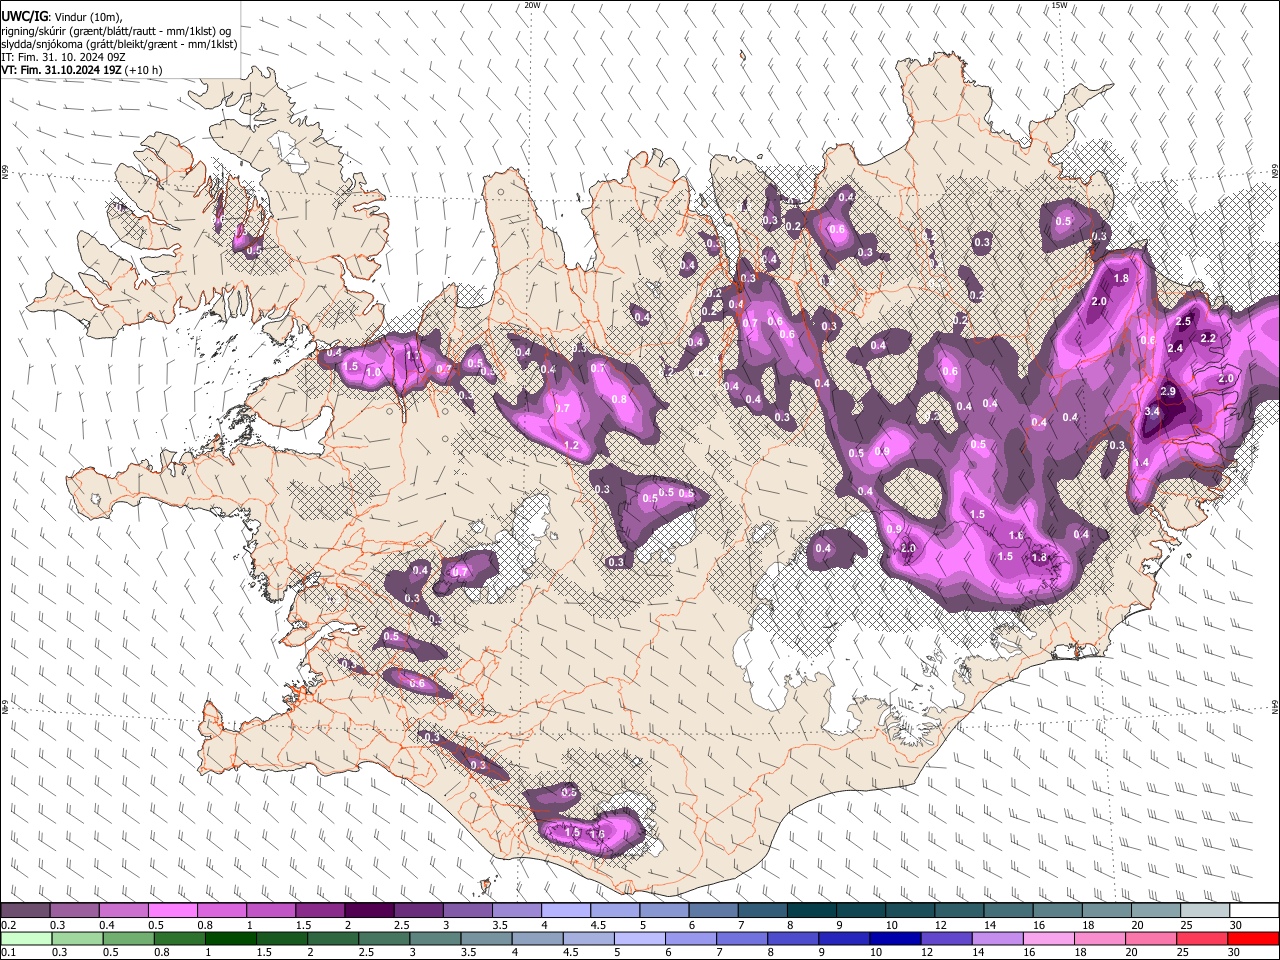This screenshot has width=1280, height=960.
Task: Select the bottom-row grey-green swatch labeled 3
Action: point(435,938)
